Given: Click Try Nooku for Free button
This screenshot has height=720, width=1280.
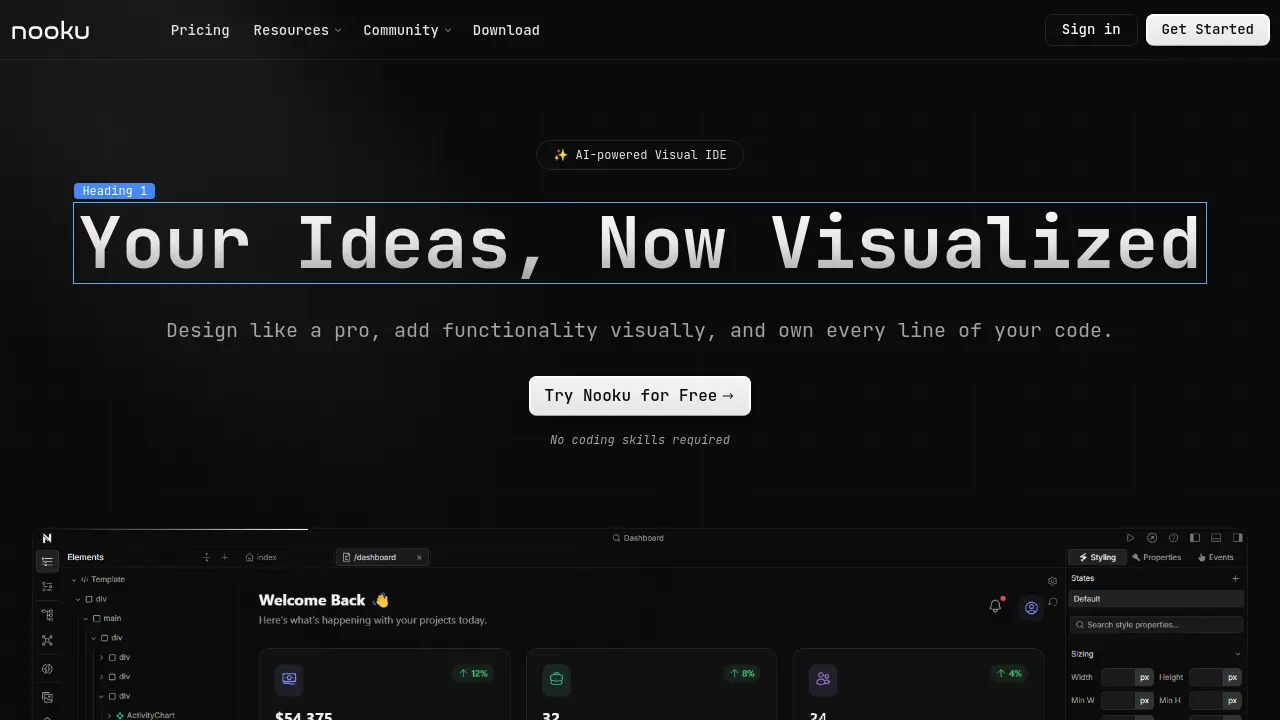Looking at the screenshot, I should click(x=640, y=396).
